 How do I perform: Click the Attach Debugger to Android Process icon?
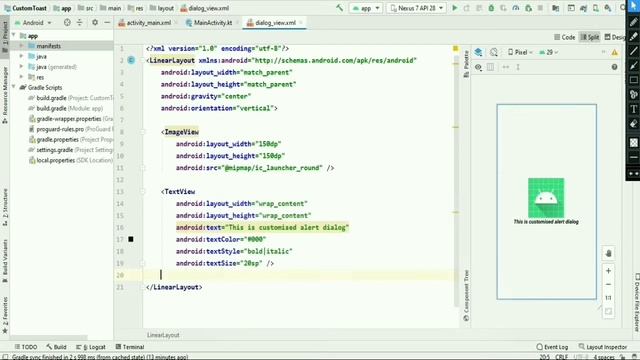[x=528, y=8]
